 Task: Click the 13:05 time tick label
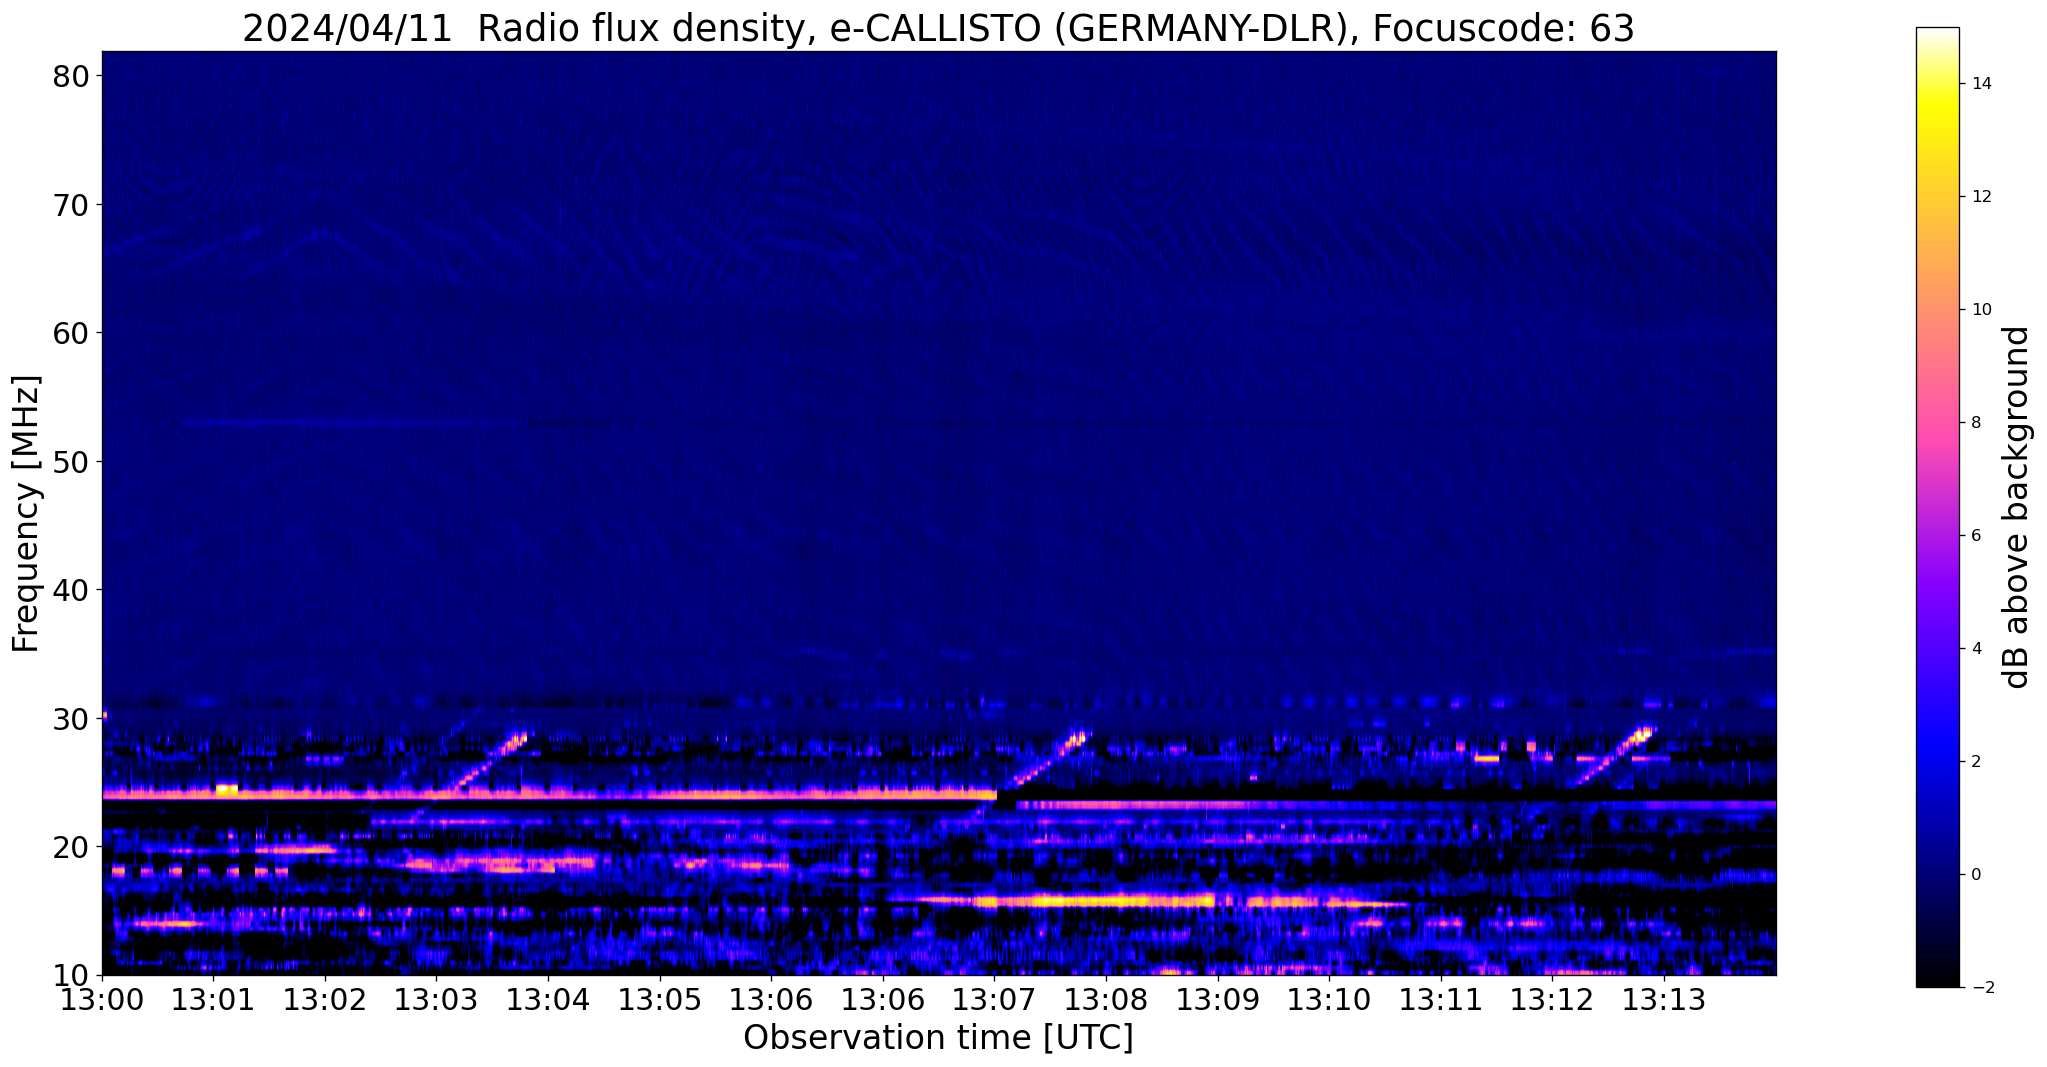coord(660,1000)
